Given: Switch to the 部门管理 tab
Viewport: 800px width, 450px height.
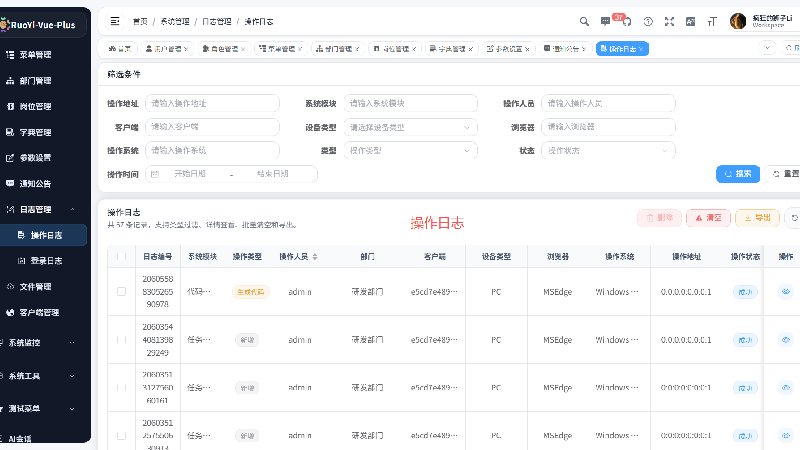Looking at the screenshot, I should pos(337,48).
